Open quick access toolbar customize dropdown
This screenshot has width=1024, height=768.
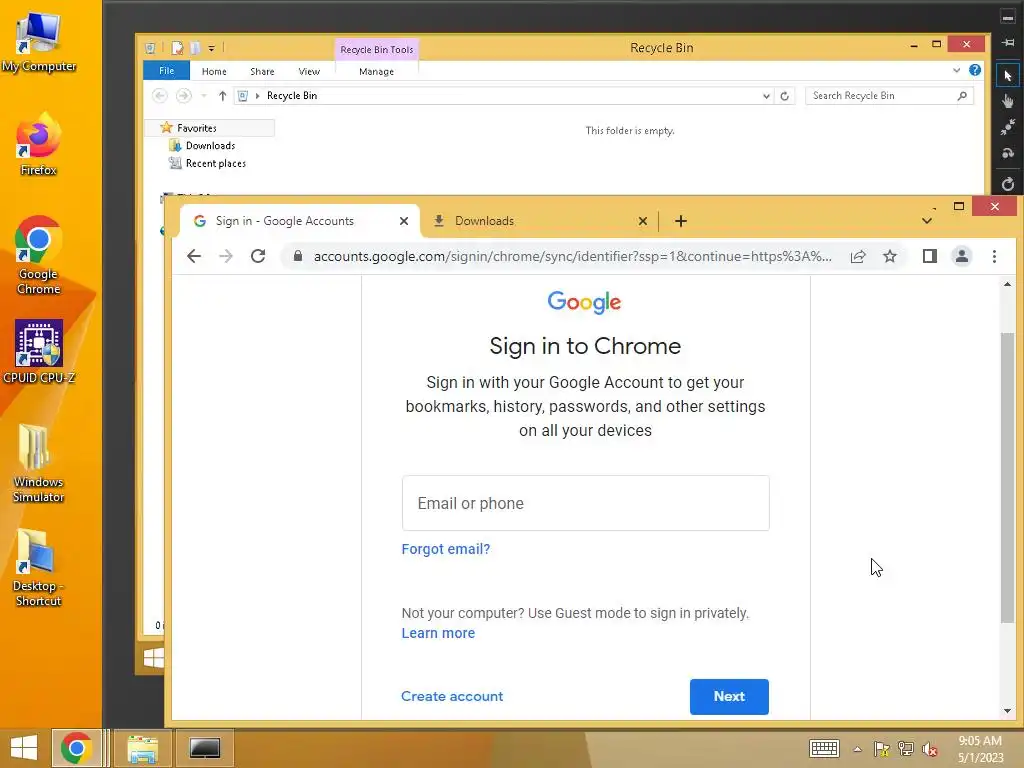coord(212,48)
